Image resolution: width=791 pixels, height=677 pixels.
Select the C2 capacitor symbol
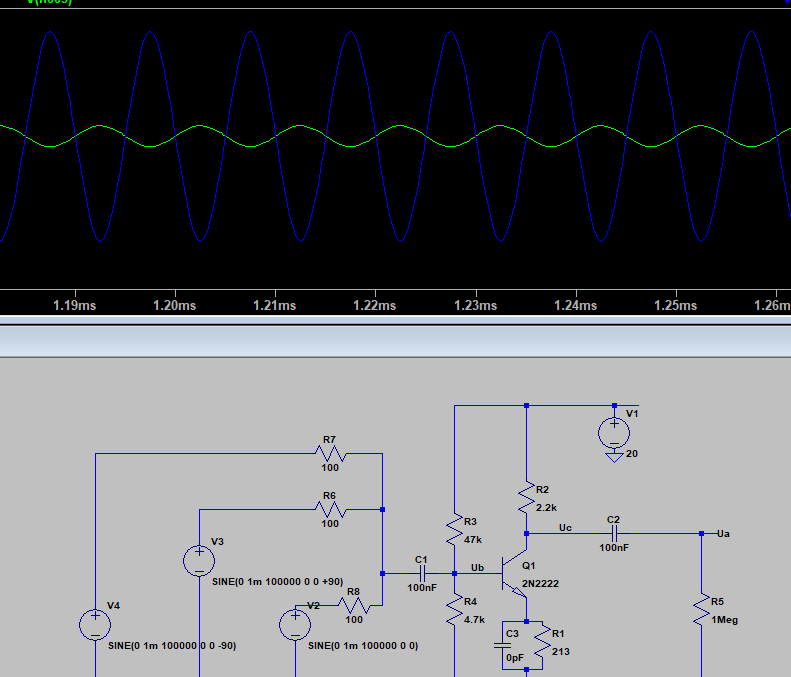(614, 533)
